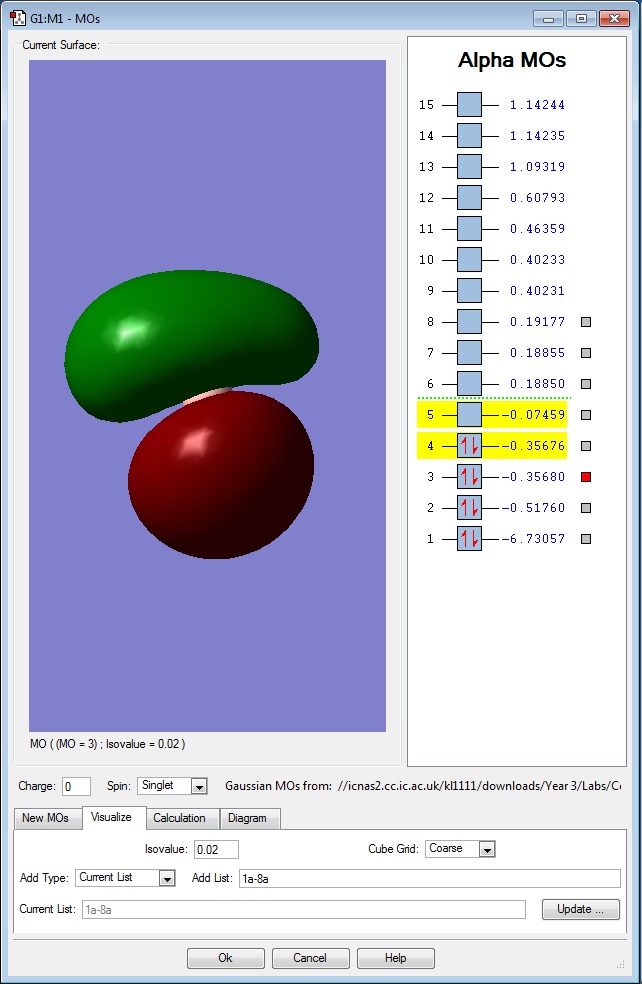Click the Cancel button
642x984 pixels.
pos(310,958)
